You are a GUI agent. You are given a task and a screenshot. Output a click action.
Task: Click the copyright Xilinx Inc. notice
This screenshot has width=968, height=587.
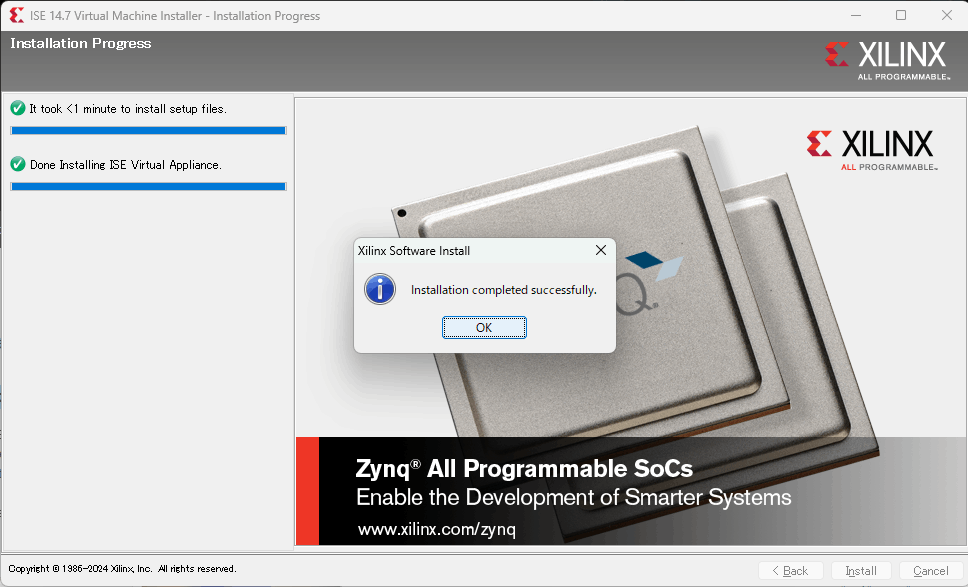[x=122, y=568]
